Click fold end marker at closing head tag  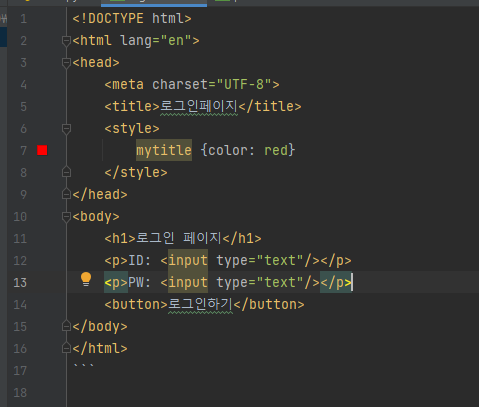click(x=66, y=194)
